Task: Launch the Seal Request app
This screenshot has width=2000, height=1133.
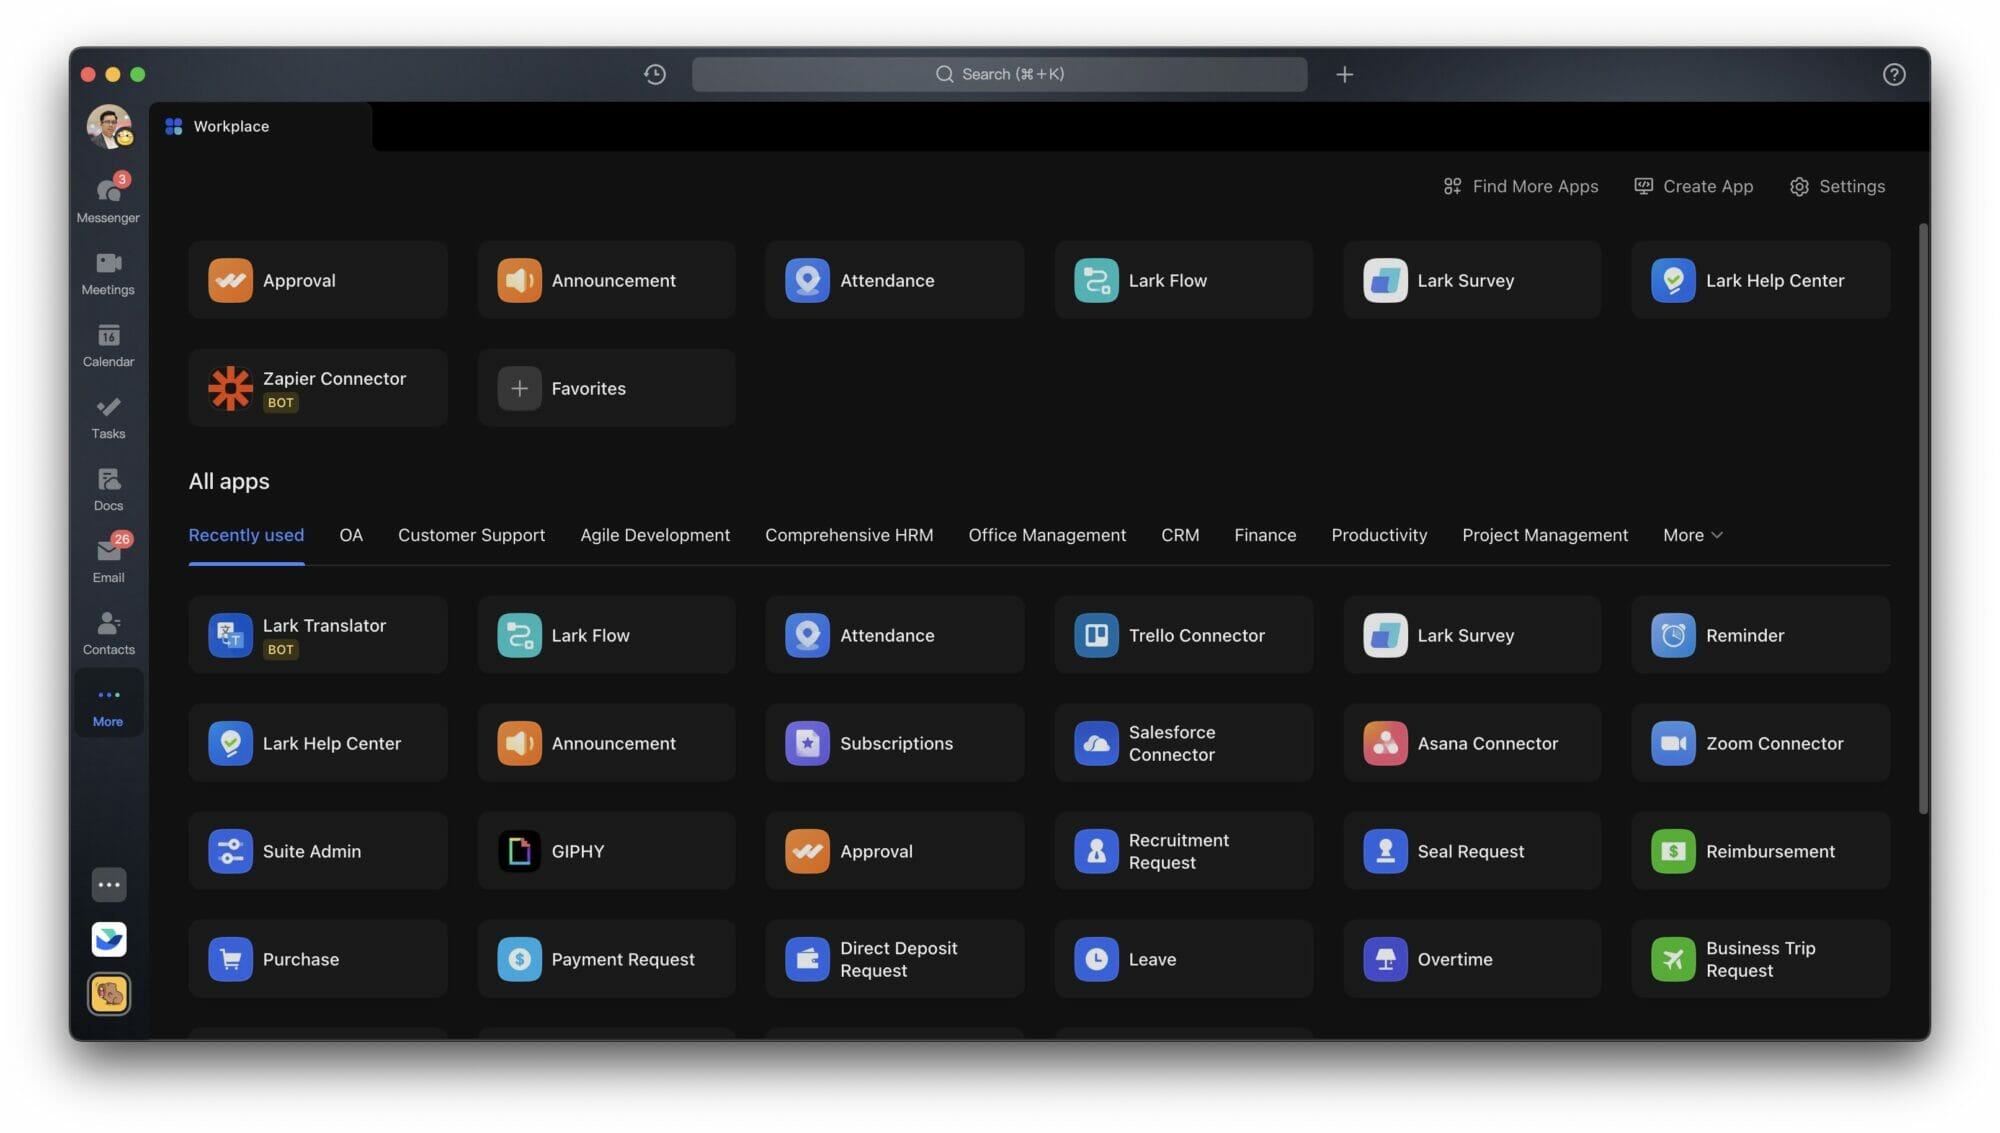Action: pos(1472,851)
